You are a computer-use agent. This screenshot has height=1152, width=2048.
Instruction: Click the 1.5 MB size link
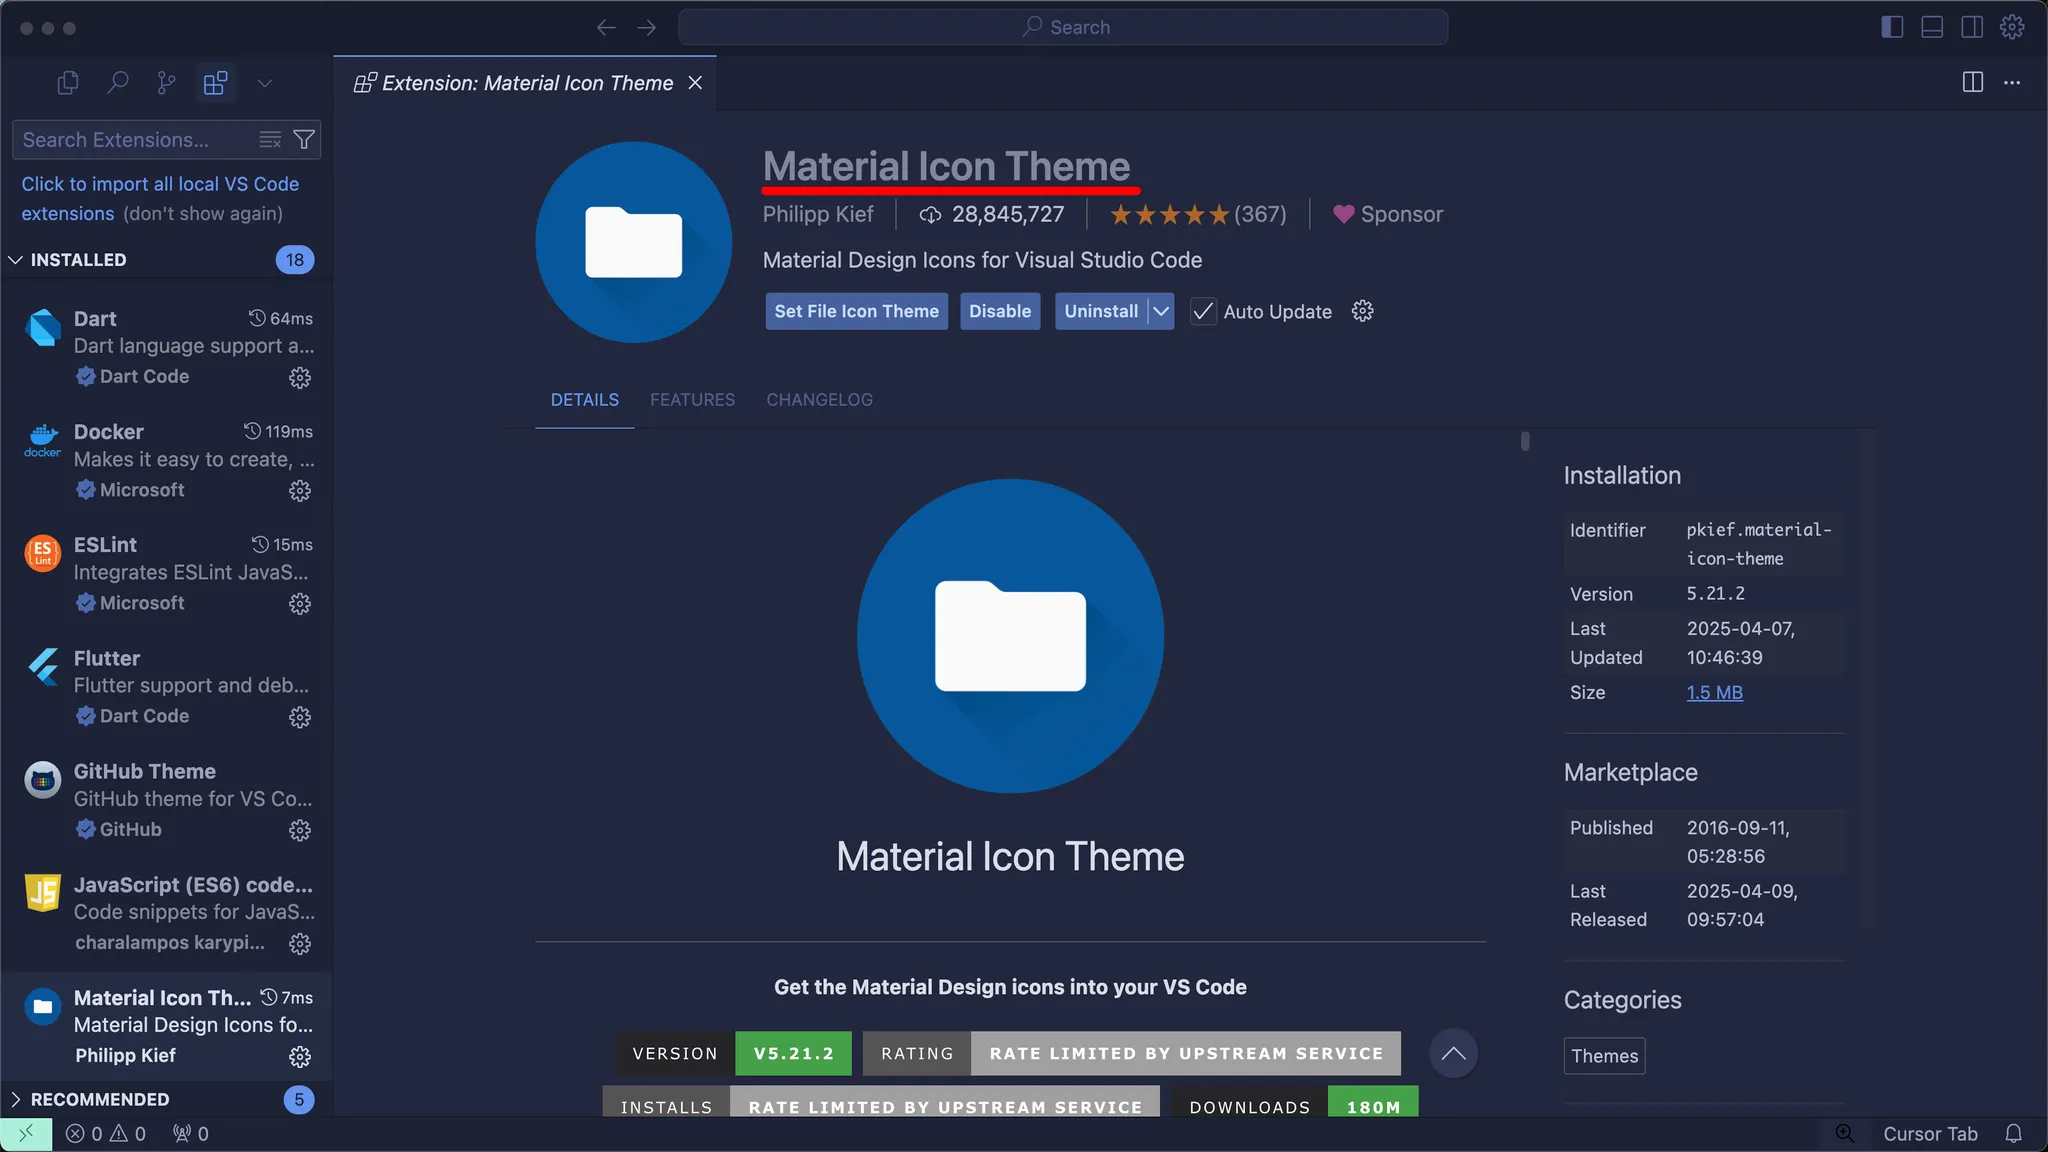pyautogui.click(x=1714, y=693)
